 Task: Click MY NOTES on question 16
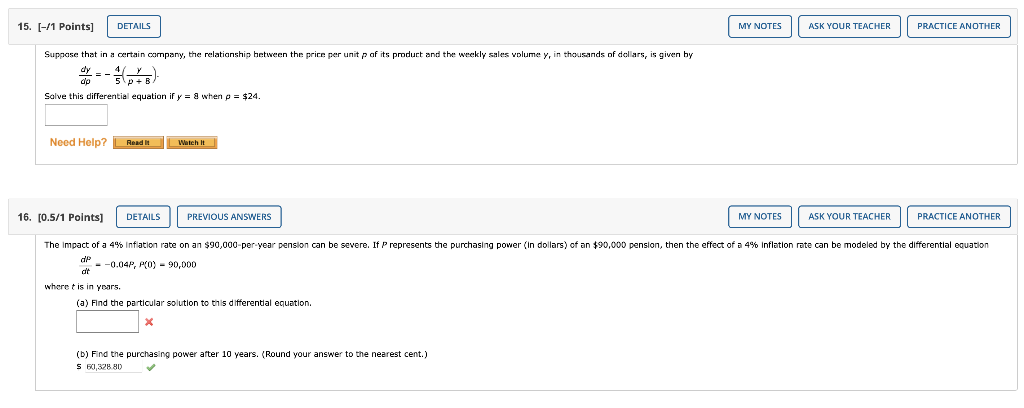point(760,217)
